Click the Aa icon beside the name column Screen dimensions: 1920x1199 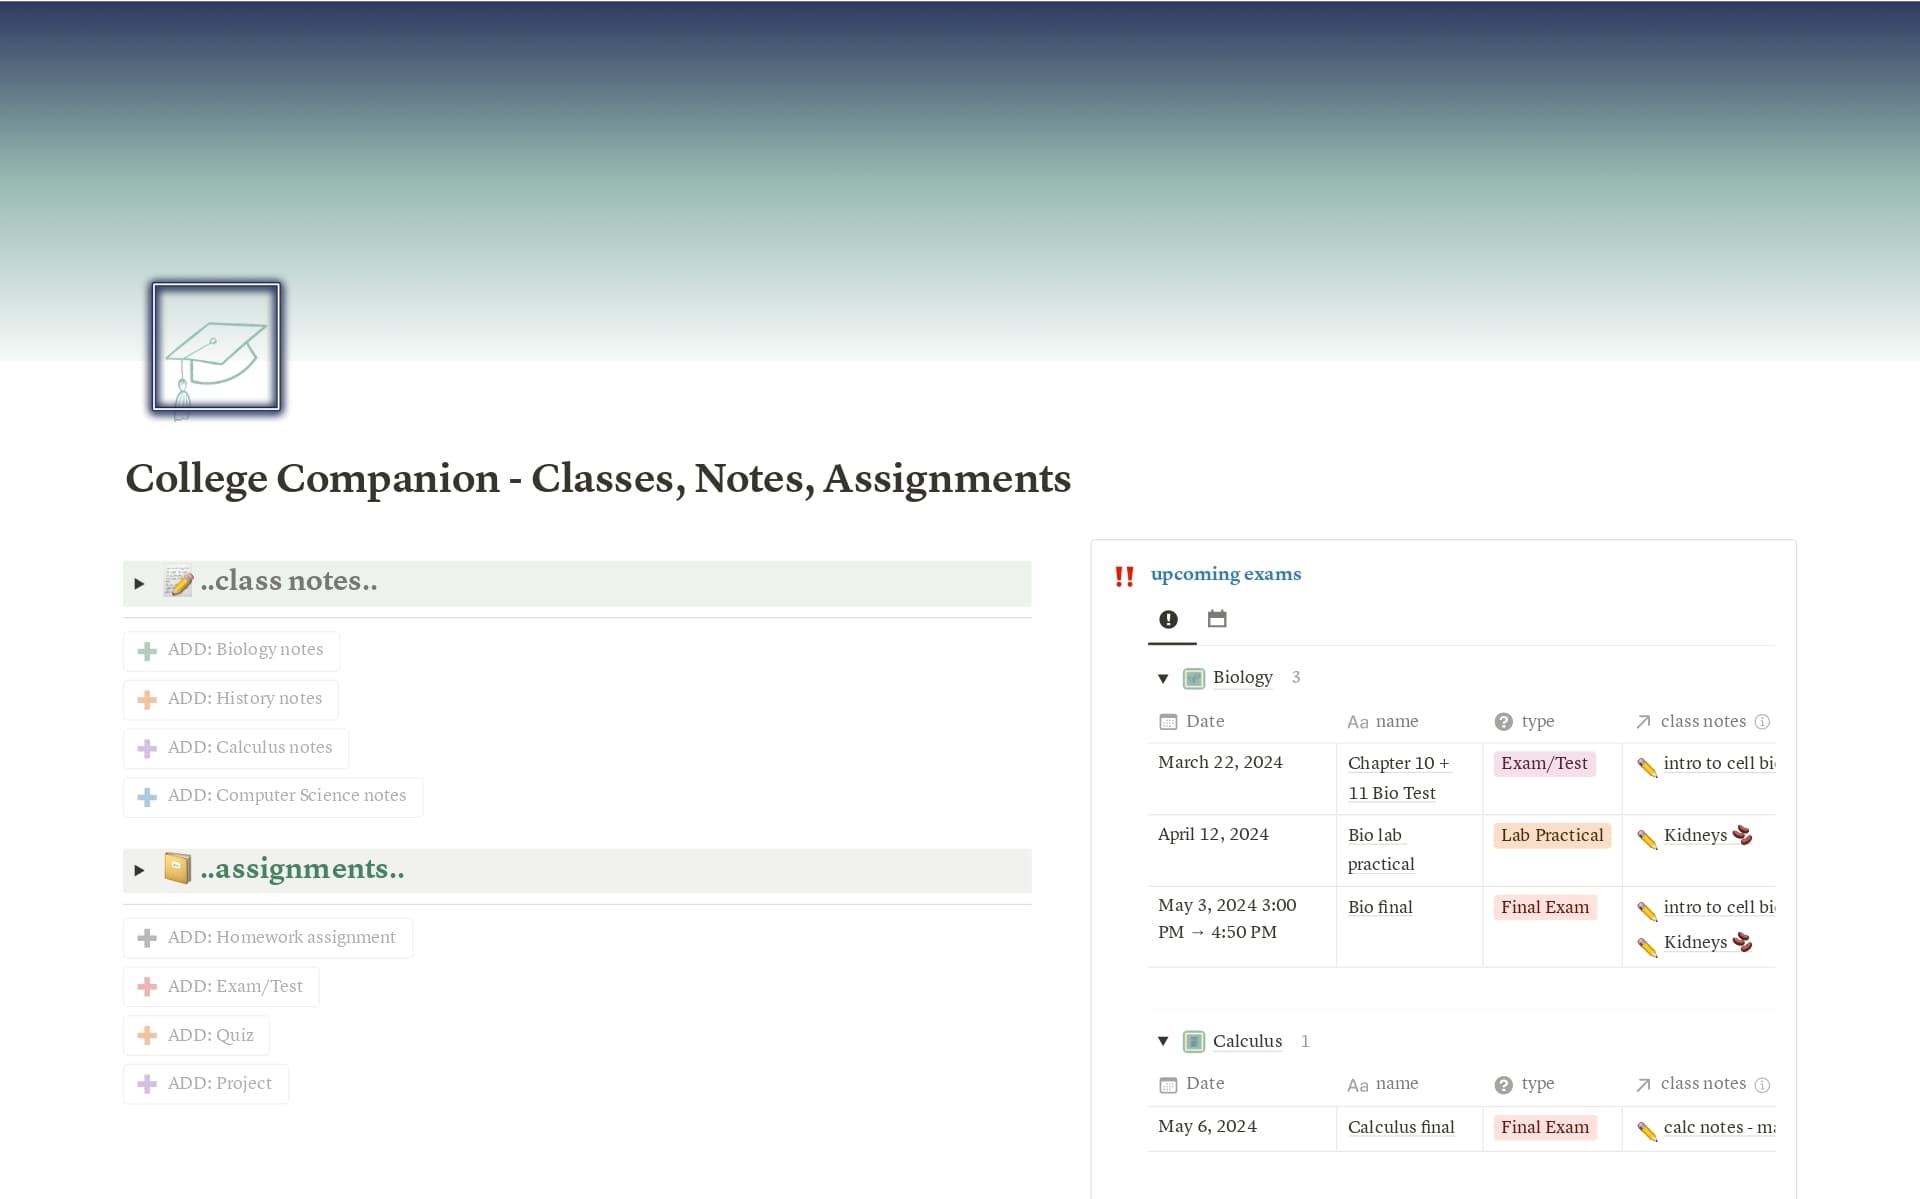(x=1357, y=722)
